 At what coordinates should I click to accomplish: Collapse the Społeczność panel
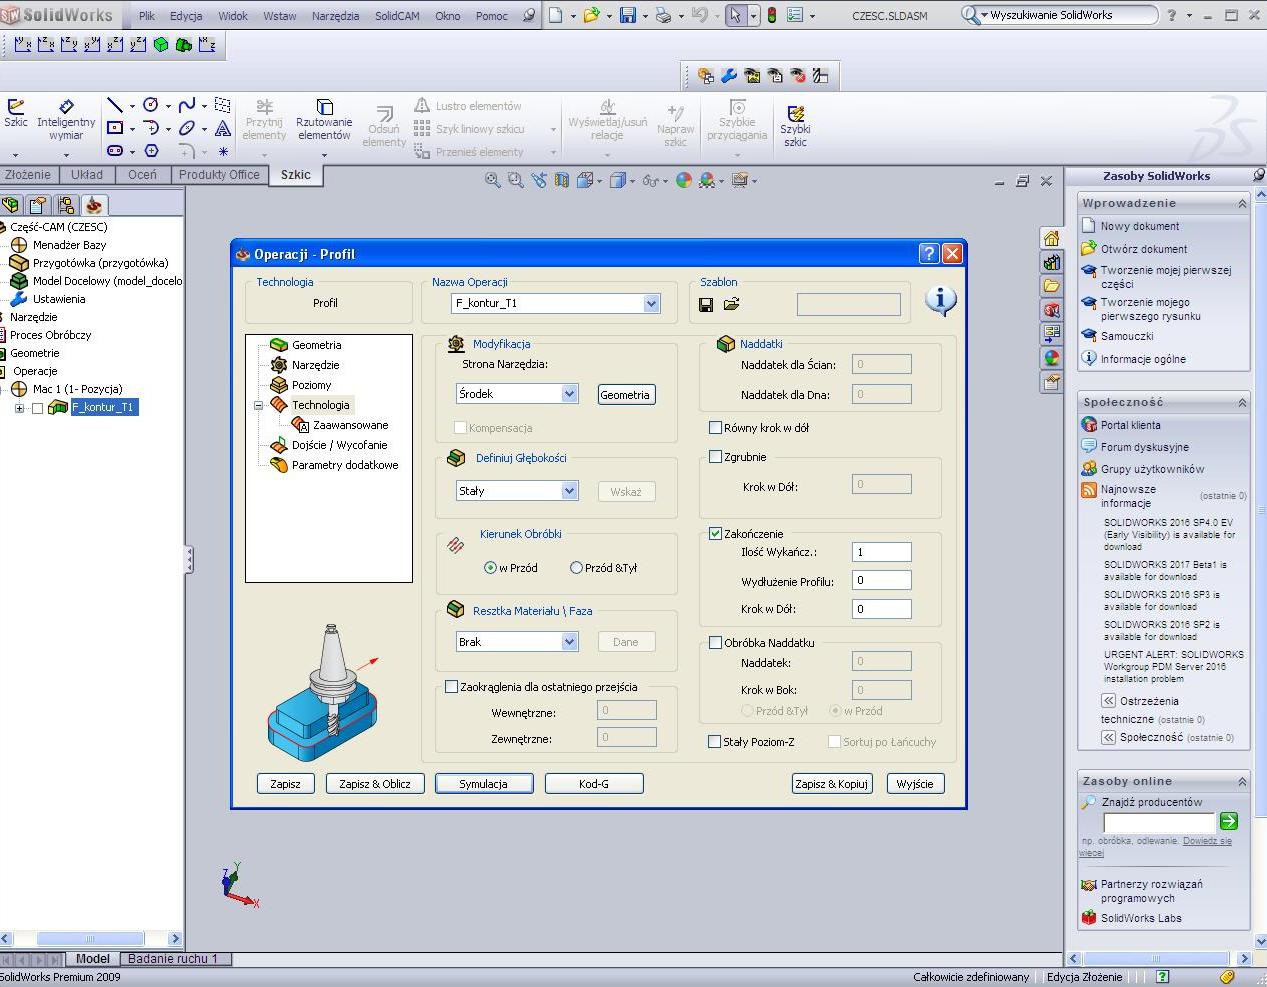tap(1242, 402)
